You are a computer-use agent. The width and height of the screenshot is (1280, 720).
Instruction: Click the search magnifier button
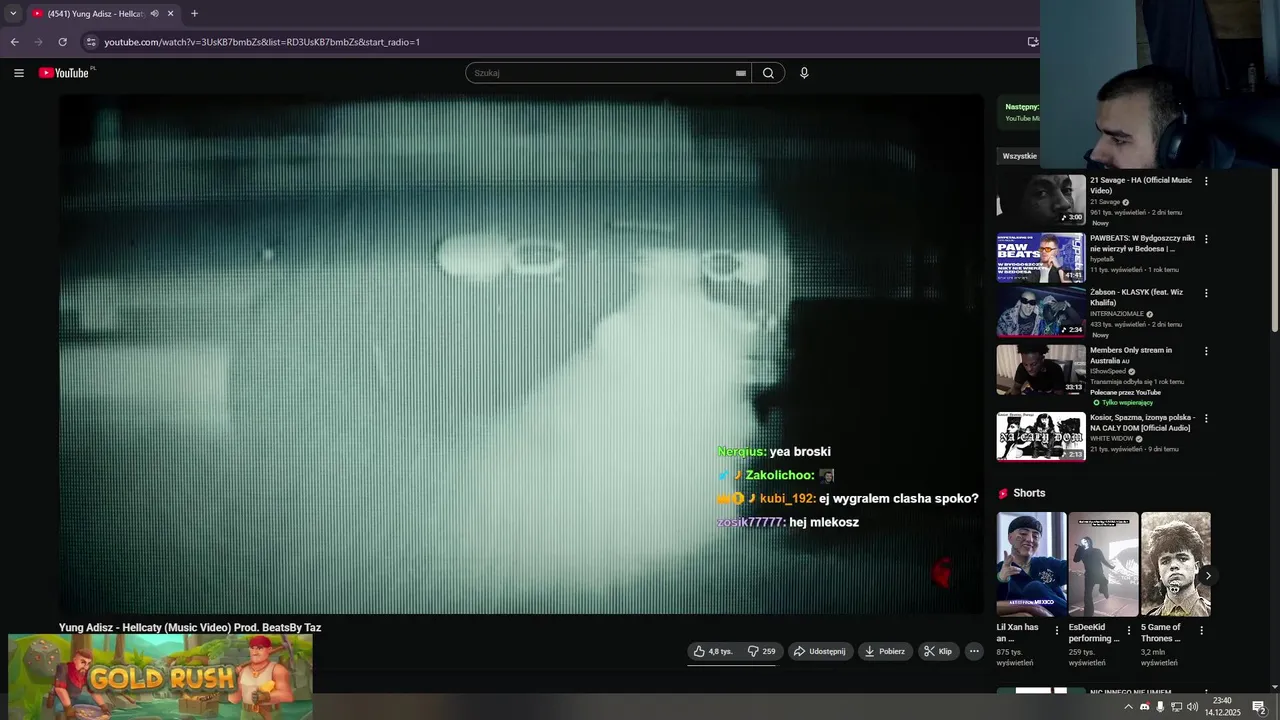click(768, 73)
